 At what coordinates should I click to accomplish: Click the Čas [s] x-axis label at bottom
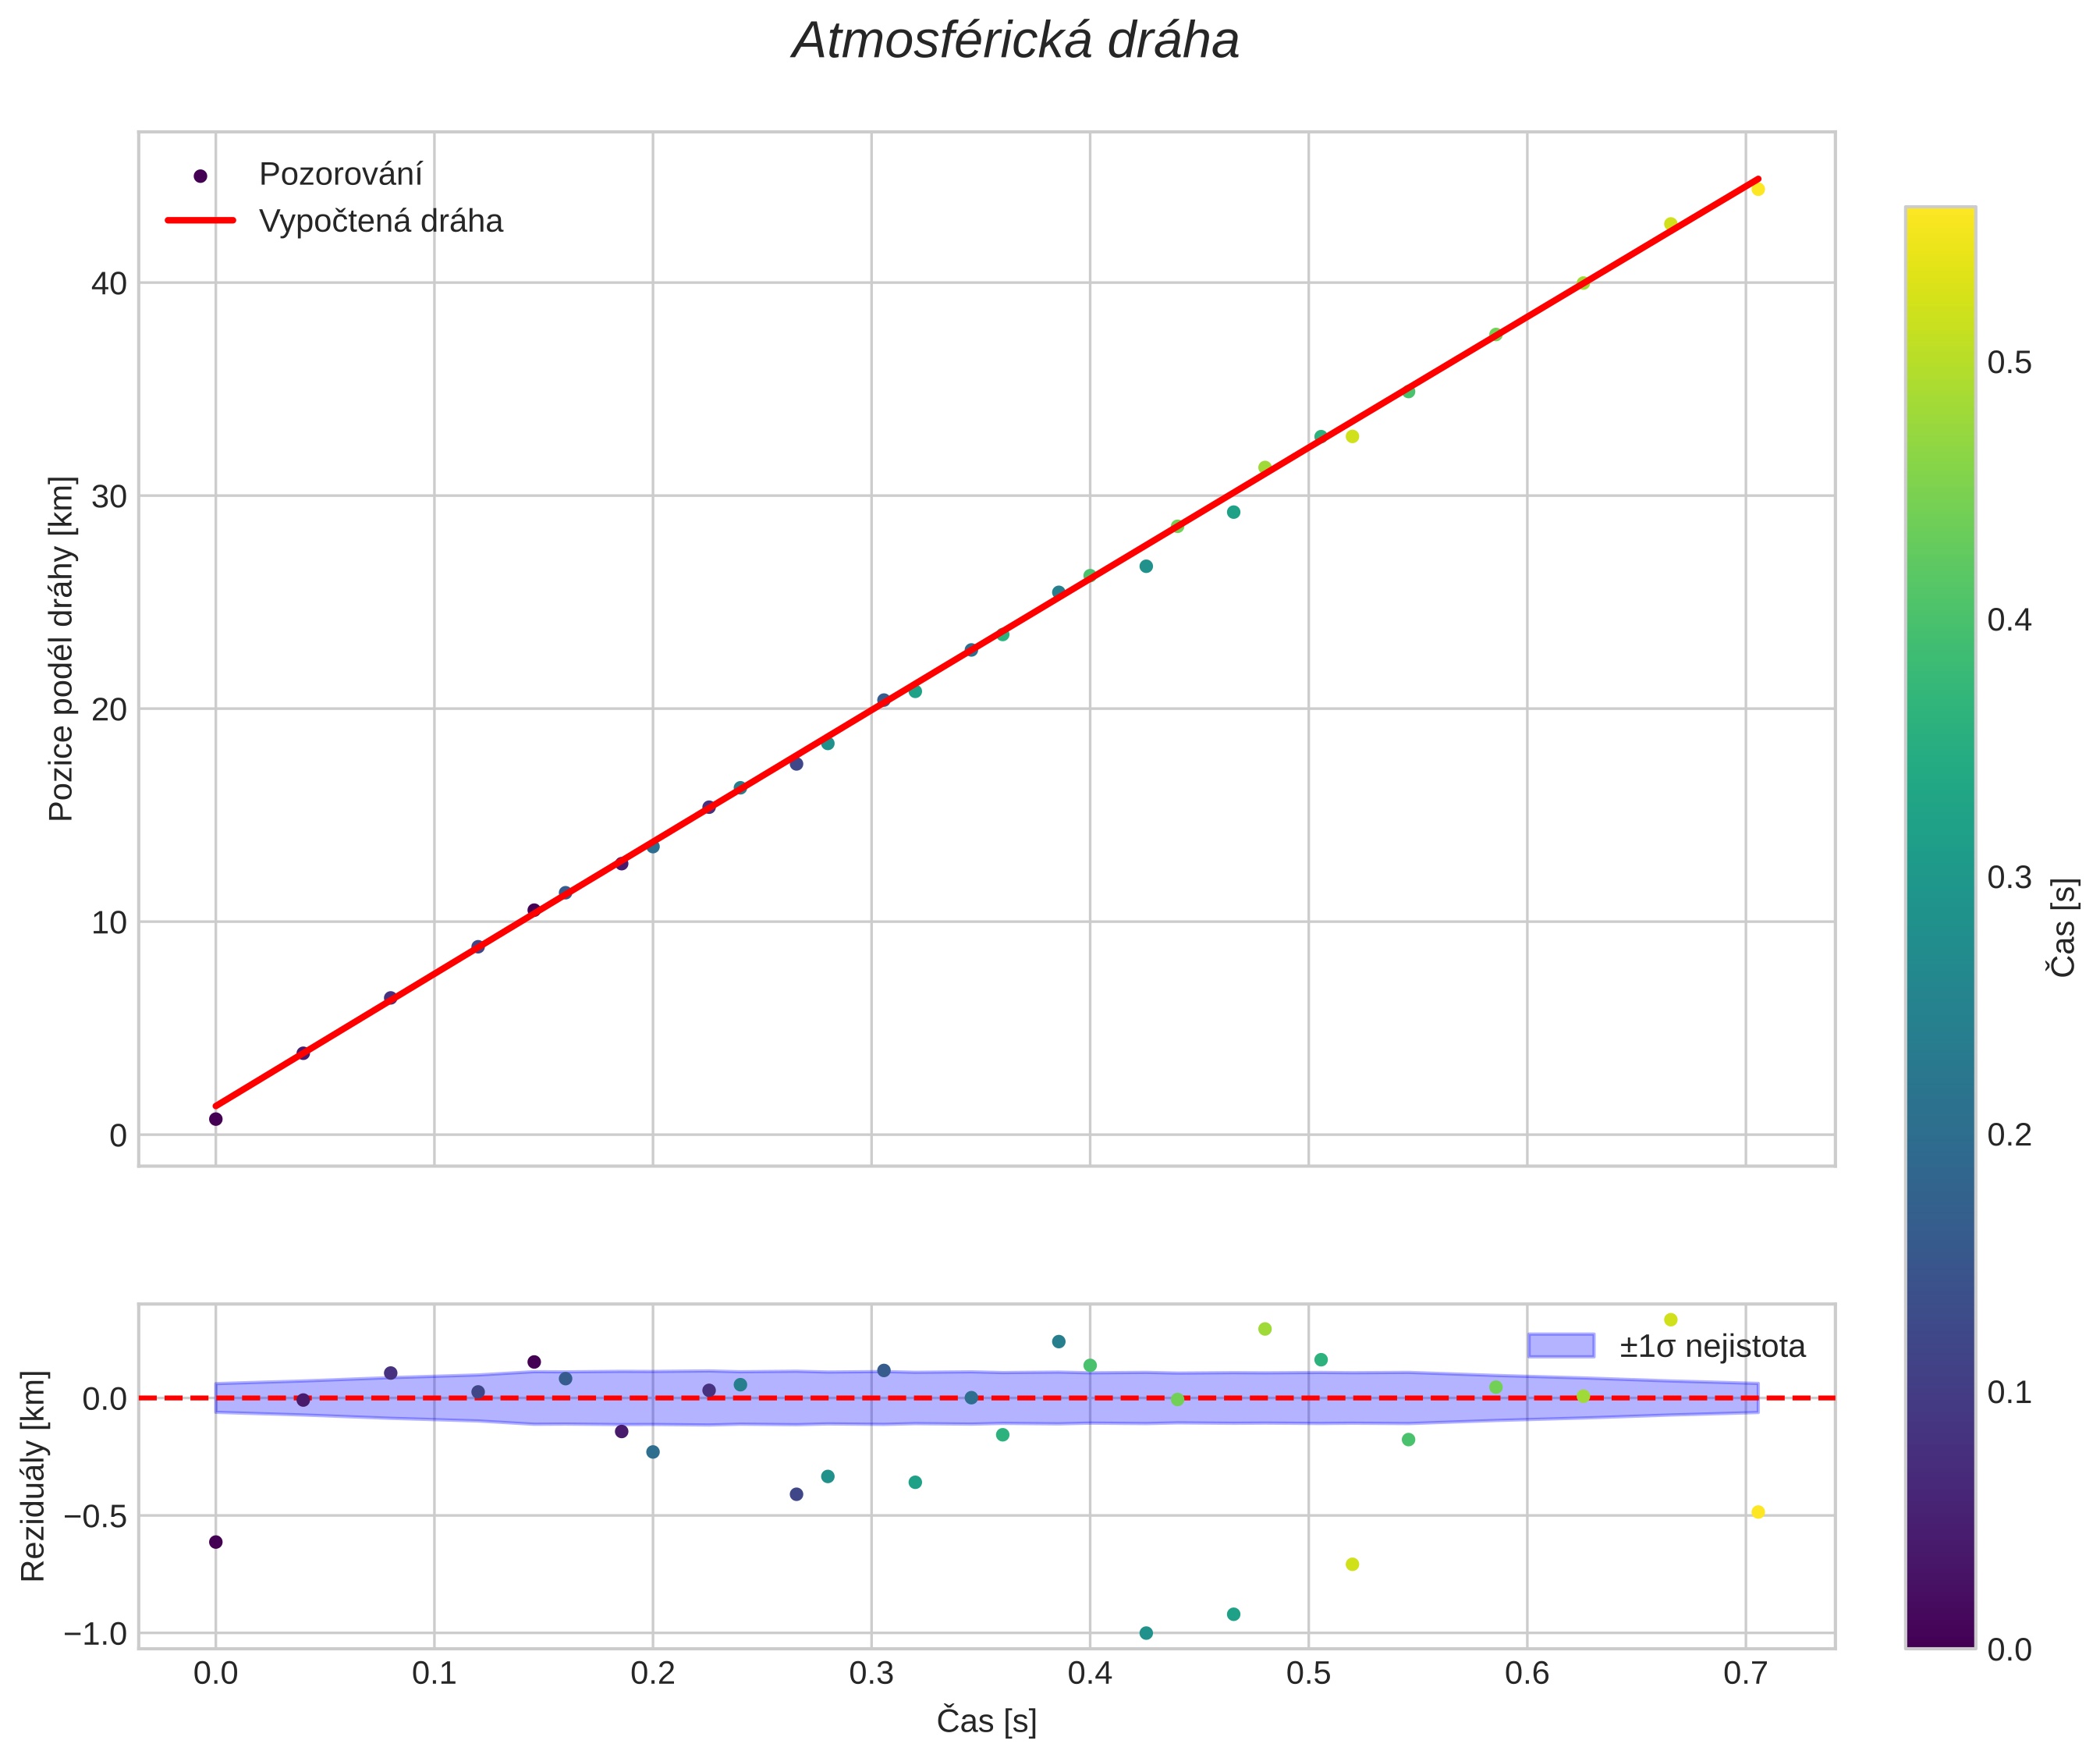[x=986, y=1721]
